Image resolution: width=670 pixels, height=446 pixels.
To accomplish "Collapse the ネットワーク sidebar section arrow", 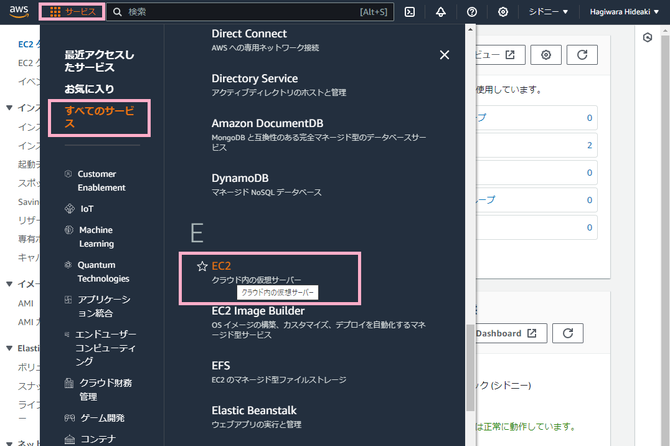I will [9, 443].
